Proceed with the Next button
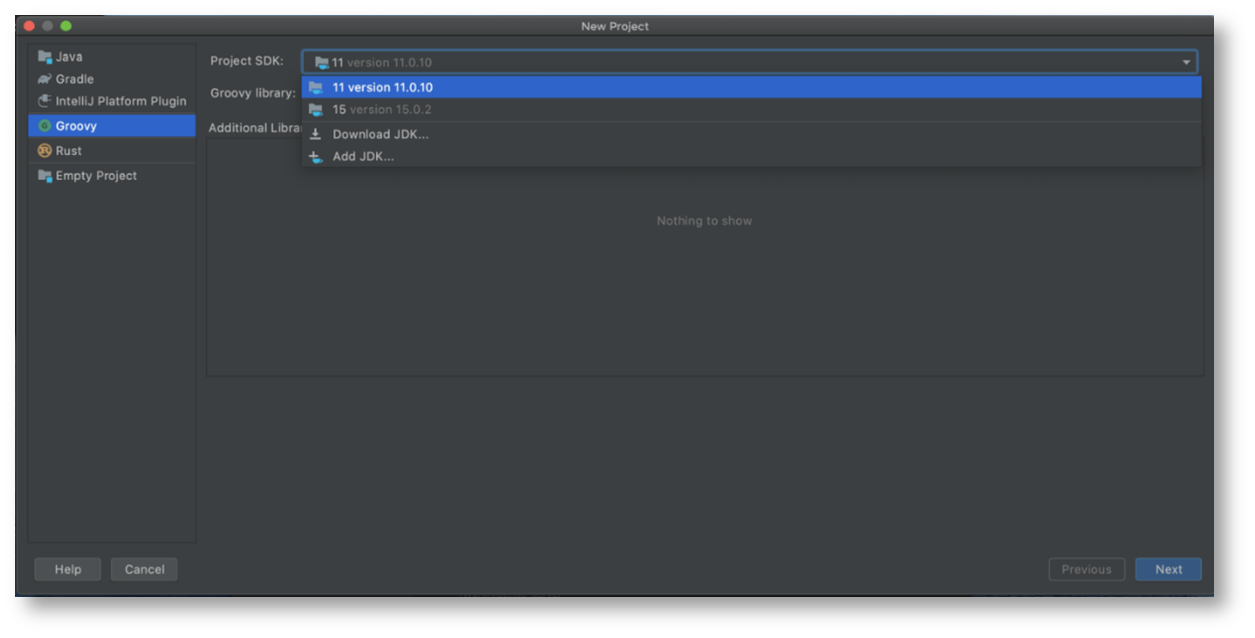 1168,569
